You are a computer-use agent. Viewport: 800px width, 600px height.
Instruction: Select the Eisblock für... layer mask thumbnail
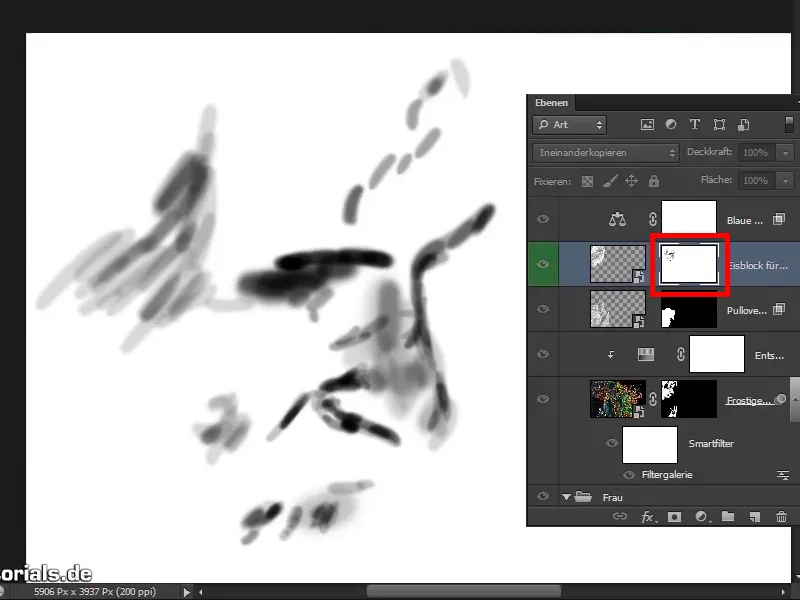click(689, 264)
